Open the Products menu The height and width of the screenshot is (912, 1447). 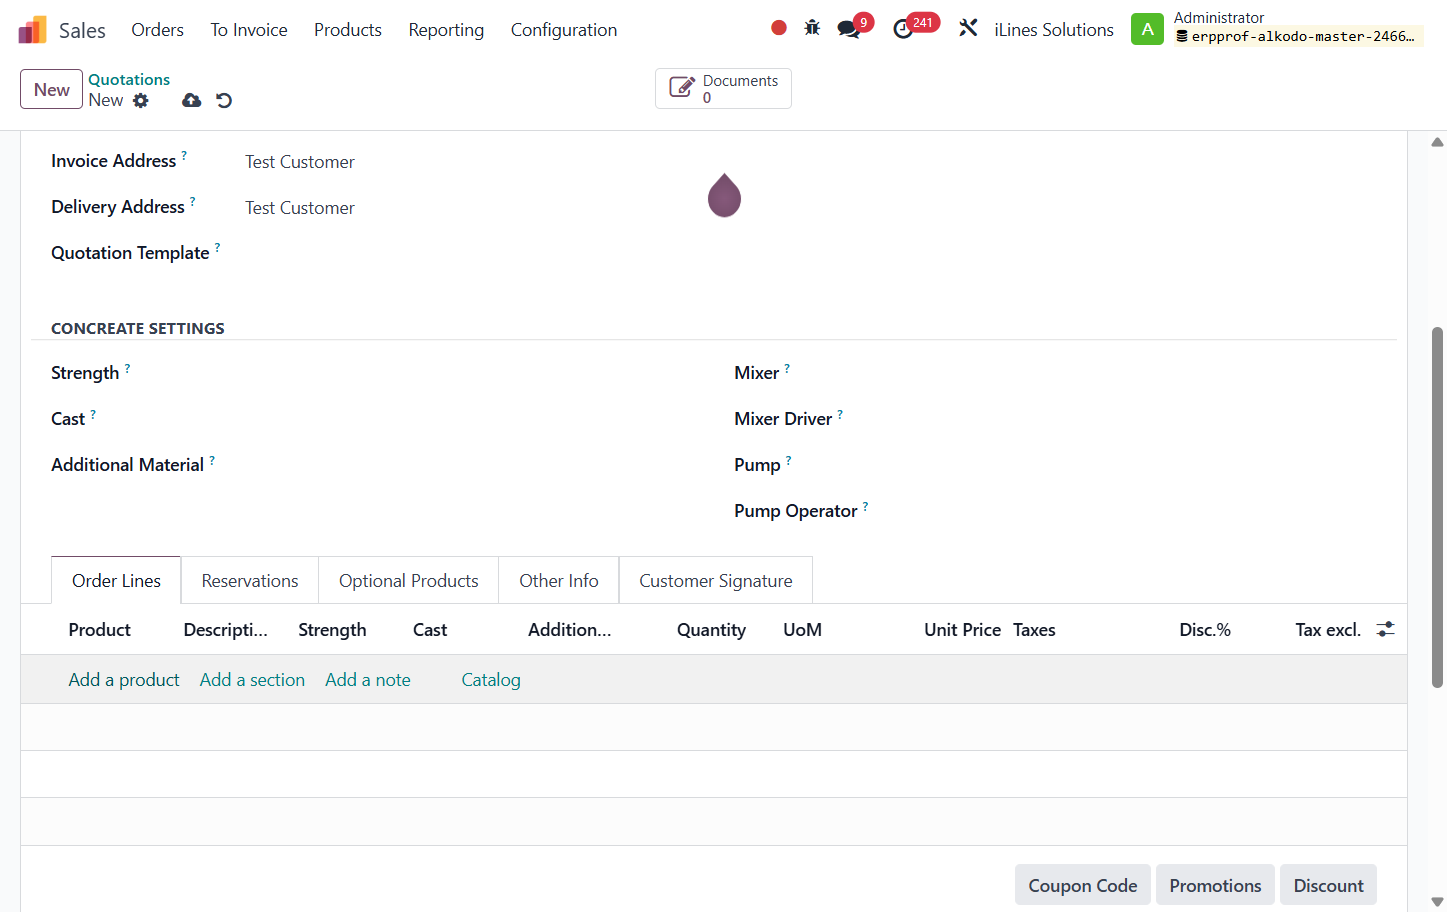[348, 30]
